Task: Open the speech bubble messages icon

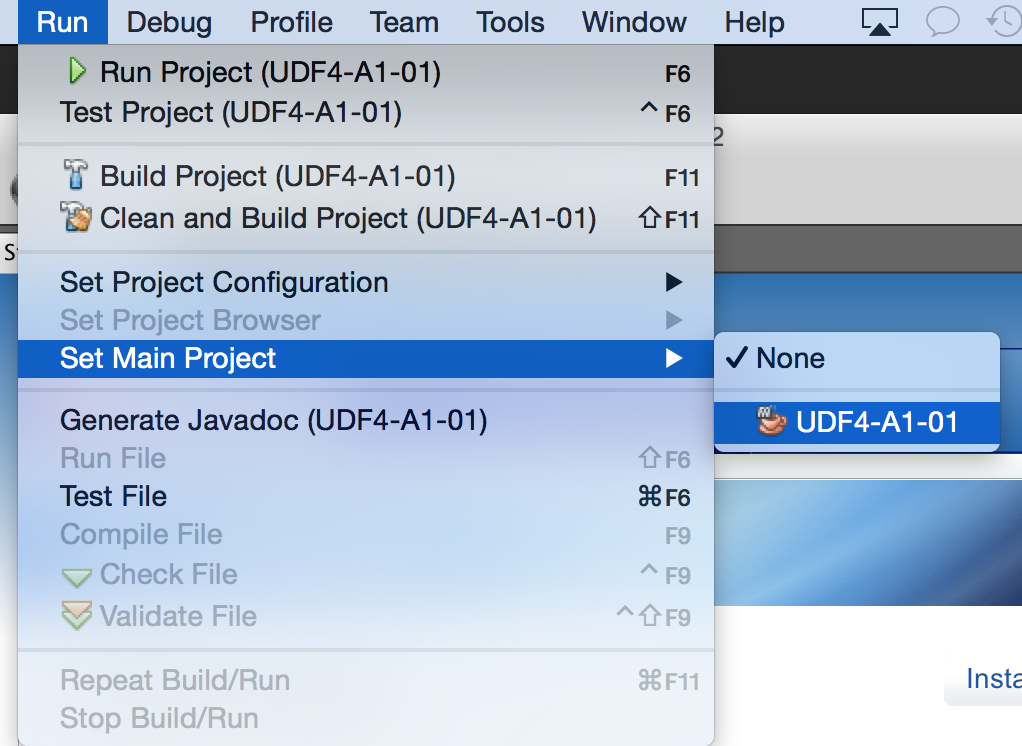Action: coord(942,22)
